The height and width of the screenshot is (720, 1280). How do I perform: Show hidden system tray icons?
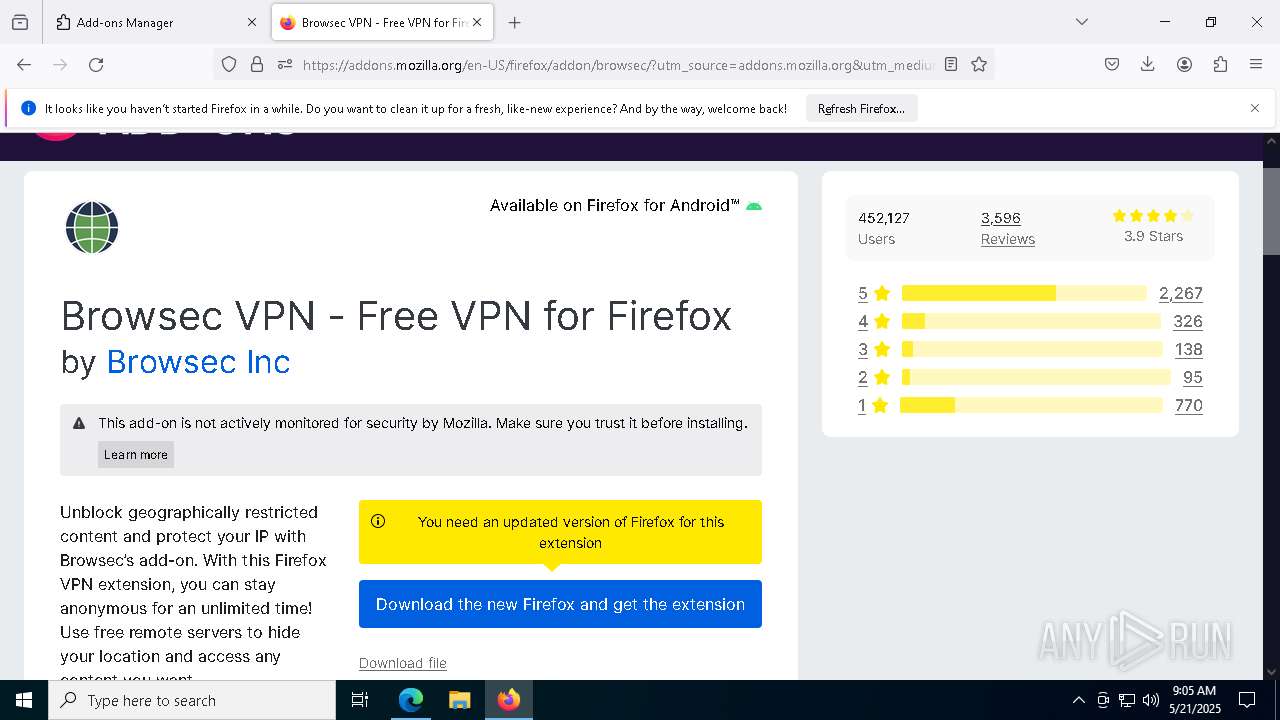click(x=1078, y=700)
